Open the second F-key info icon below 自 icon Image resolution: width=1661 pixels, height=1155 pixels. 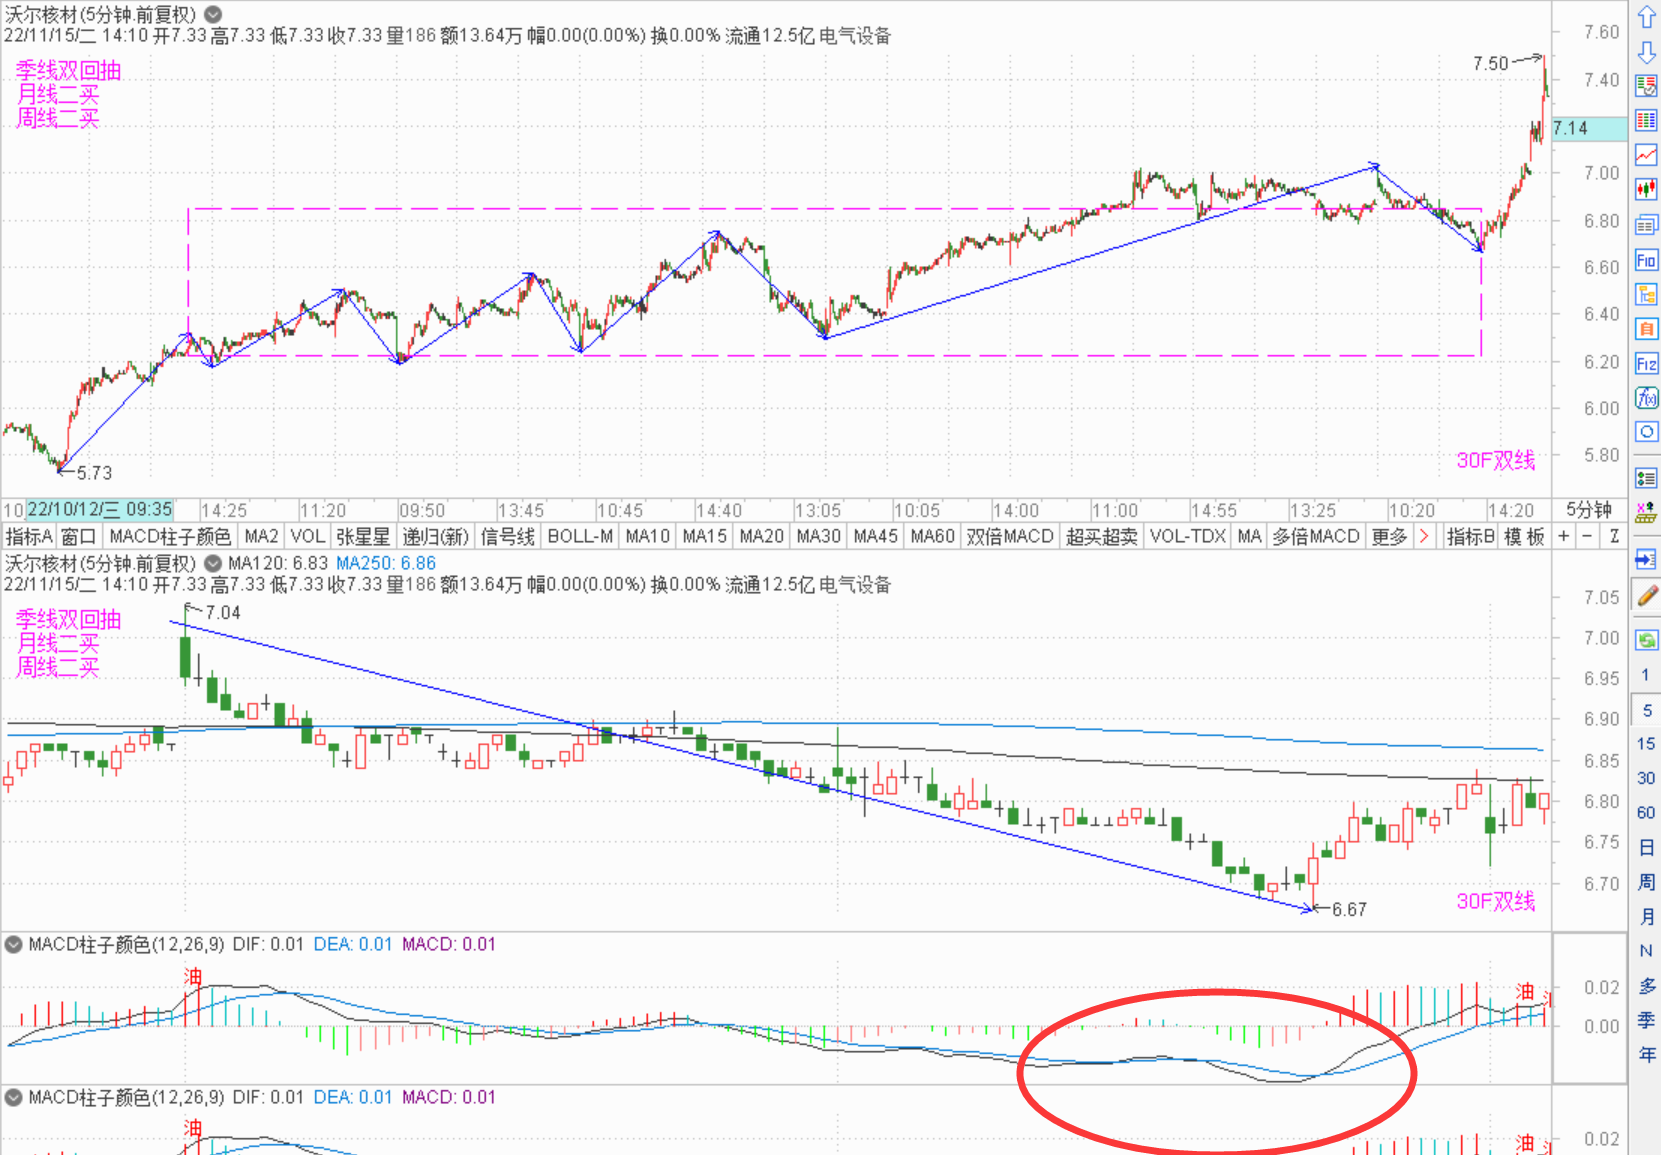pyautogui.click(x=1646, y=363)
